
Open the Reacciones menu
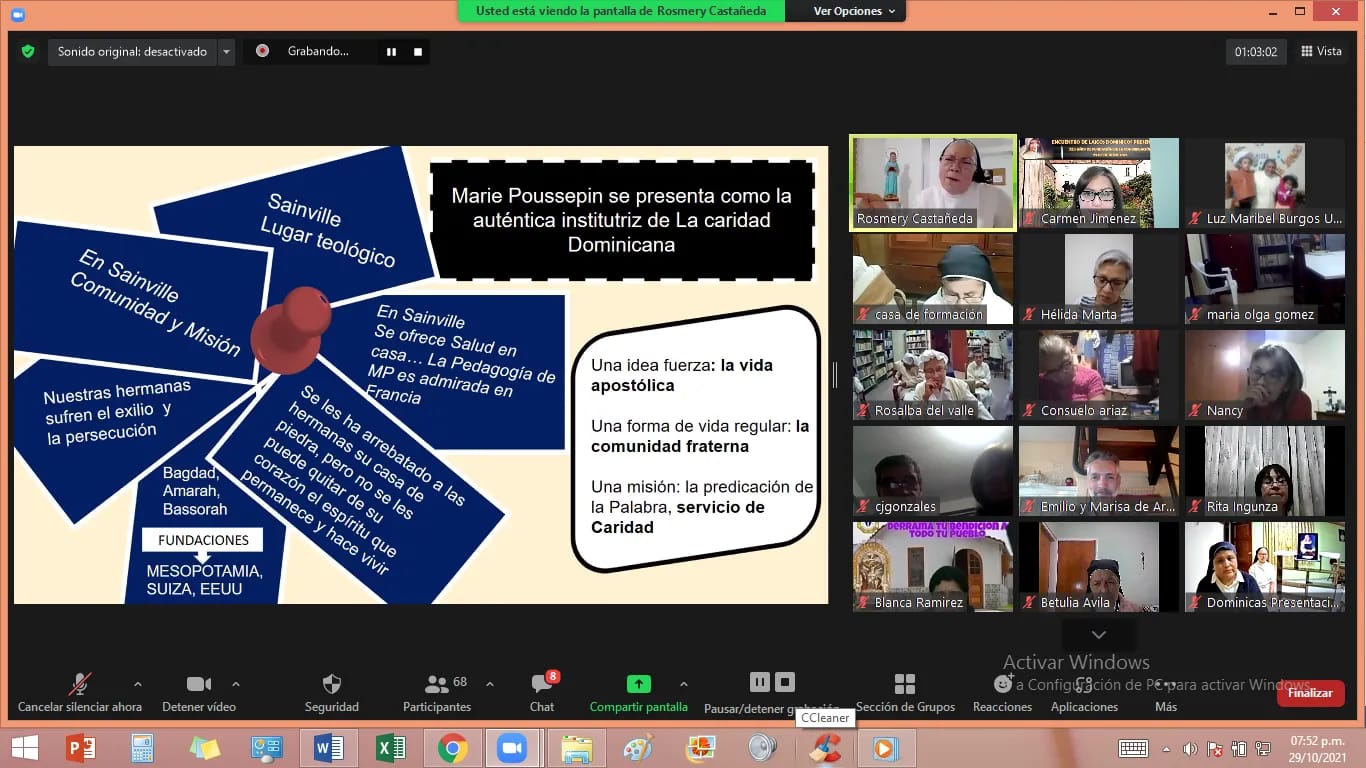pos(1002,685)
